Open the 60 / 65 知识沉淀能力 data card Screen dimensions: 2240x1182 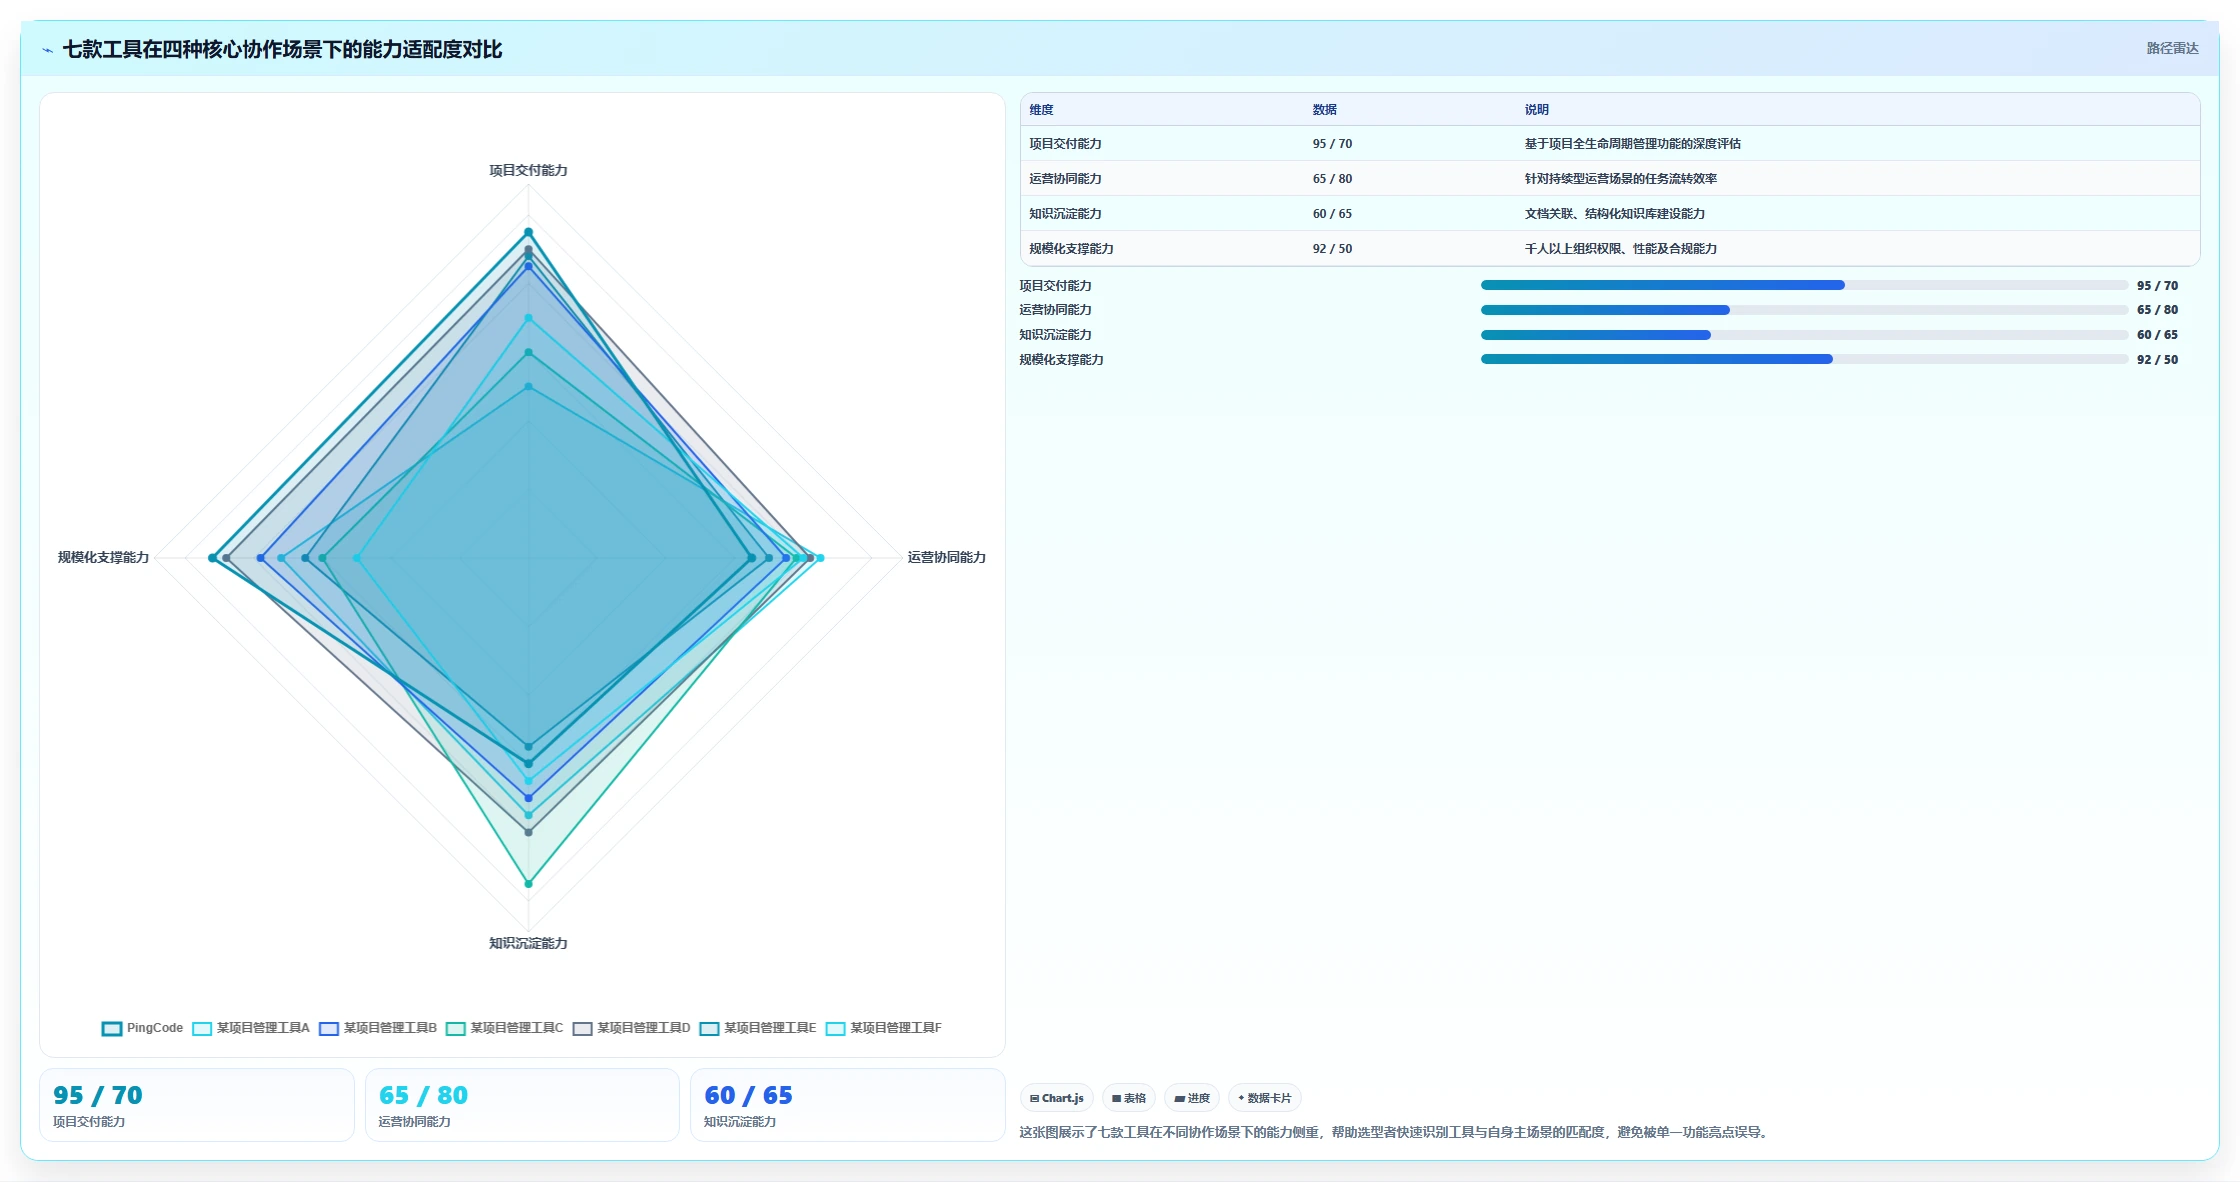coord(847,1105)
